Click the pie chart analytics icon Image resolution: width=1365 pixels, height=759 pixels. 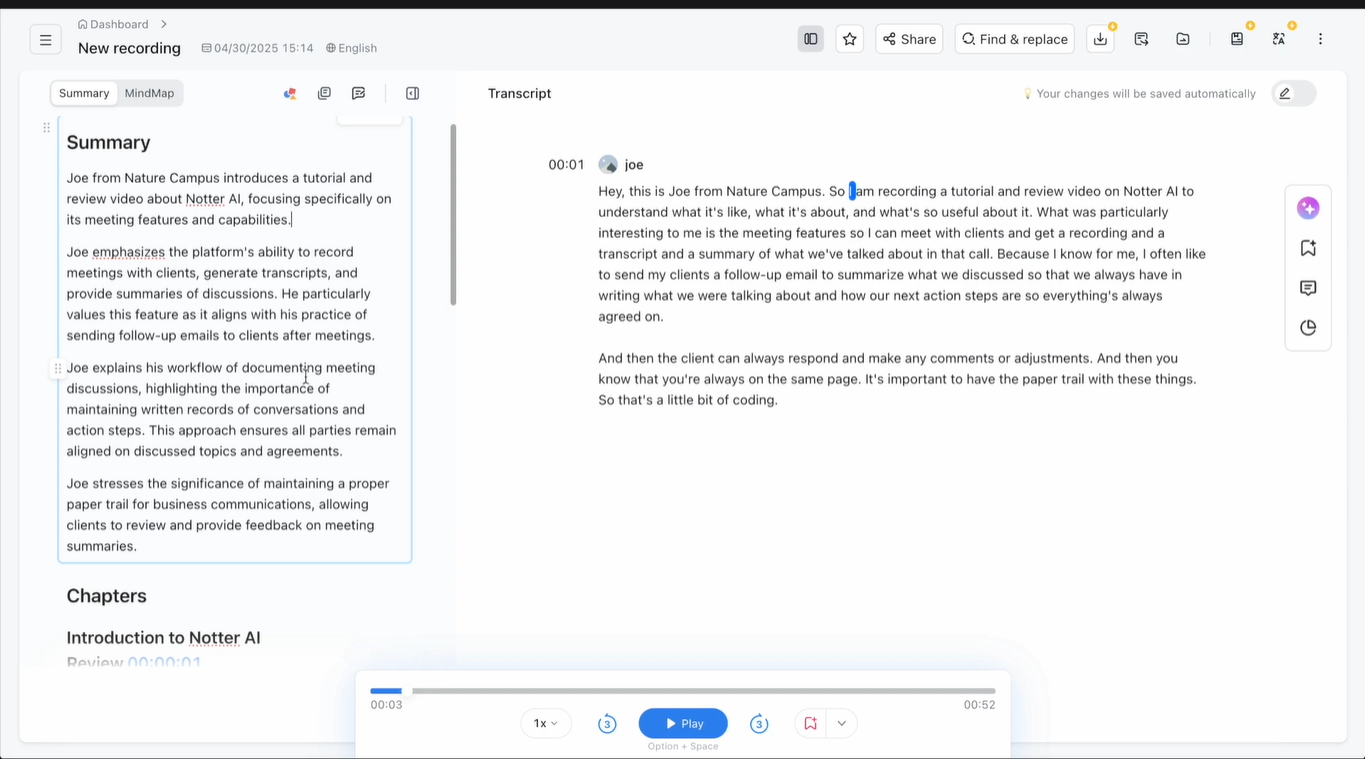pyautogui.click(x=1308, y=327)
